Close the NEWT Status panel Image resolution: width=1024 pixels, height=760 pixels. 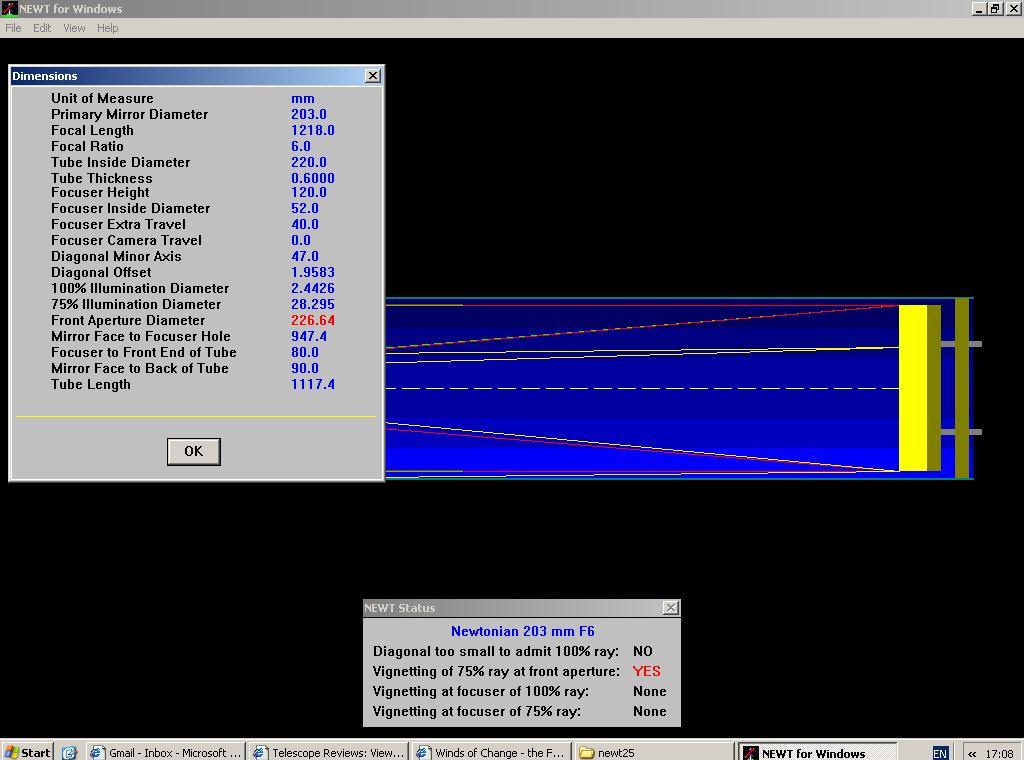pos(671,608)
